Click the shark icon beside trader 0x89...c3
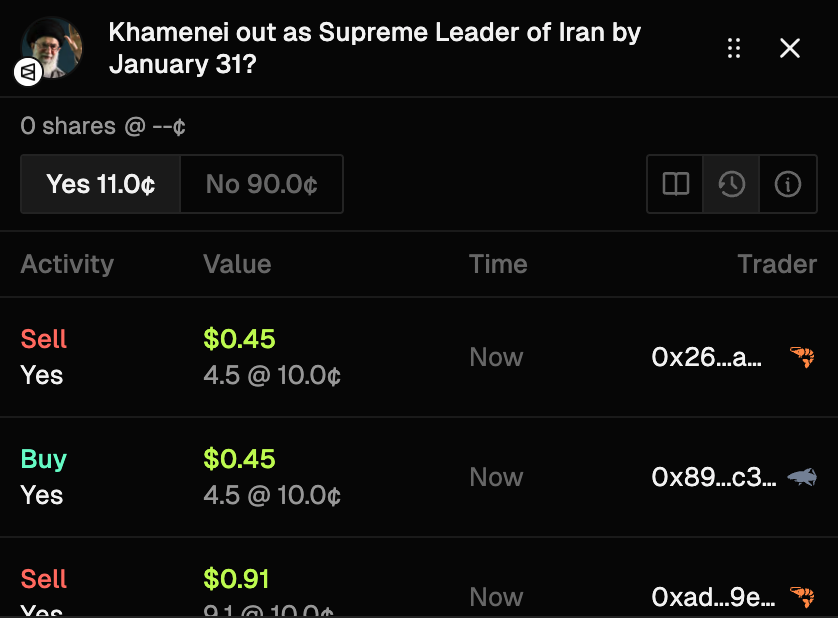Screen dimensions: 838x618 pyautogui.click(x=802, y=477)
